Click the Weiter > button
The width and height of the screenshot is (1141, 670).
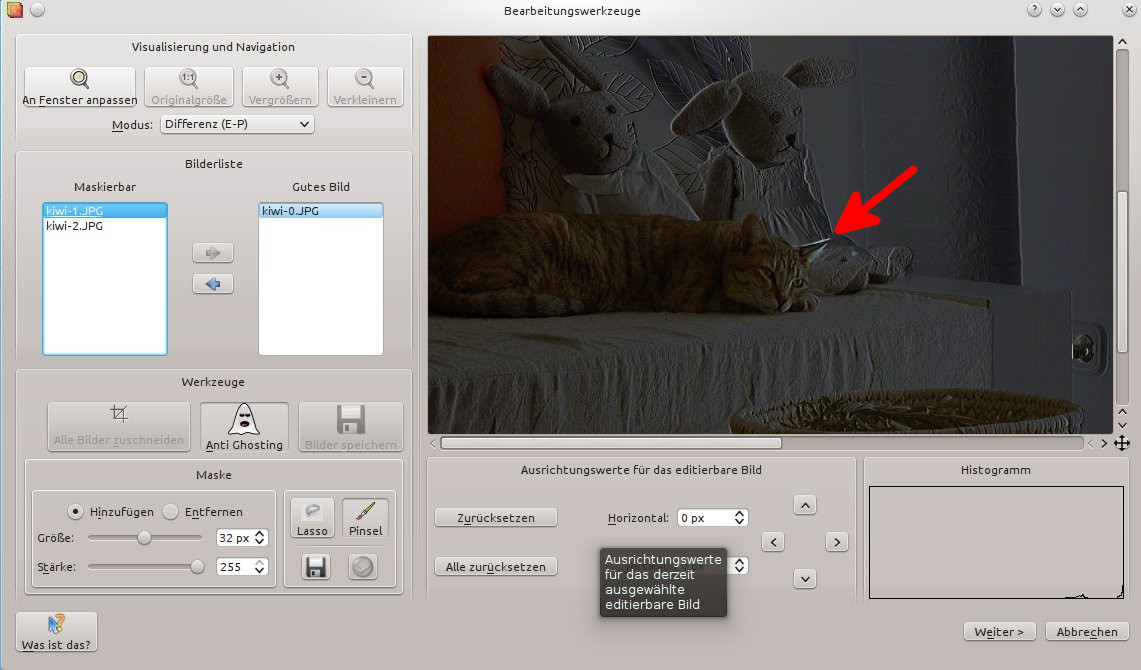point(999,631)
